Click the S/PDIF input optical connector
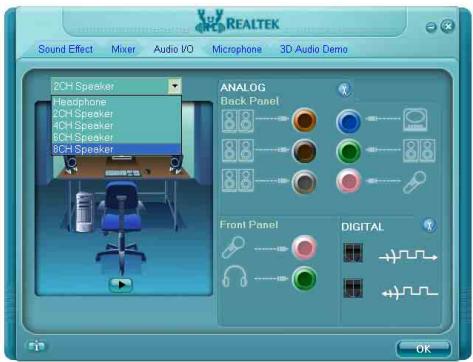This screenshot has height=362, width=473. tap(353, 288)
